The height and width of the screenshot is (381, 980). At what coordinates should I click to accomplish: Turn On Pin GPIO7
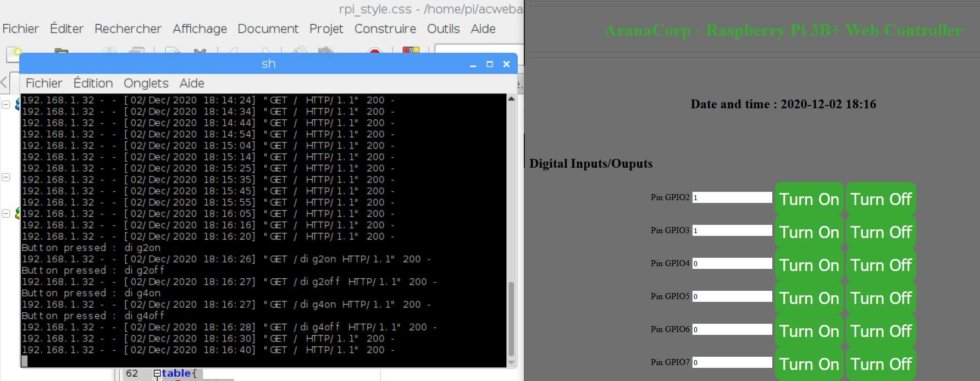(809, 364)
